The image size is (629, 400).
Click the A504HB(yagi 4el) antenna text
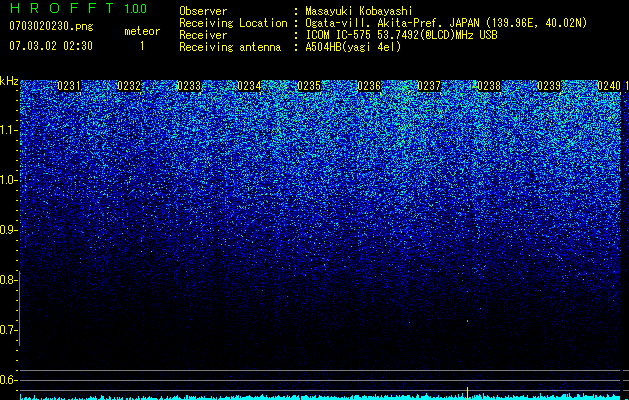pos(353,47)
